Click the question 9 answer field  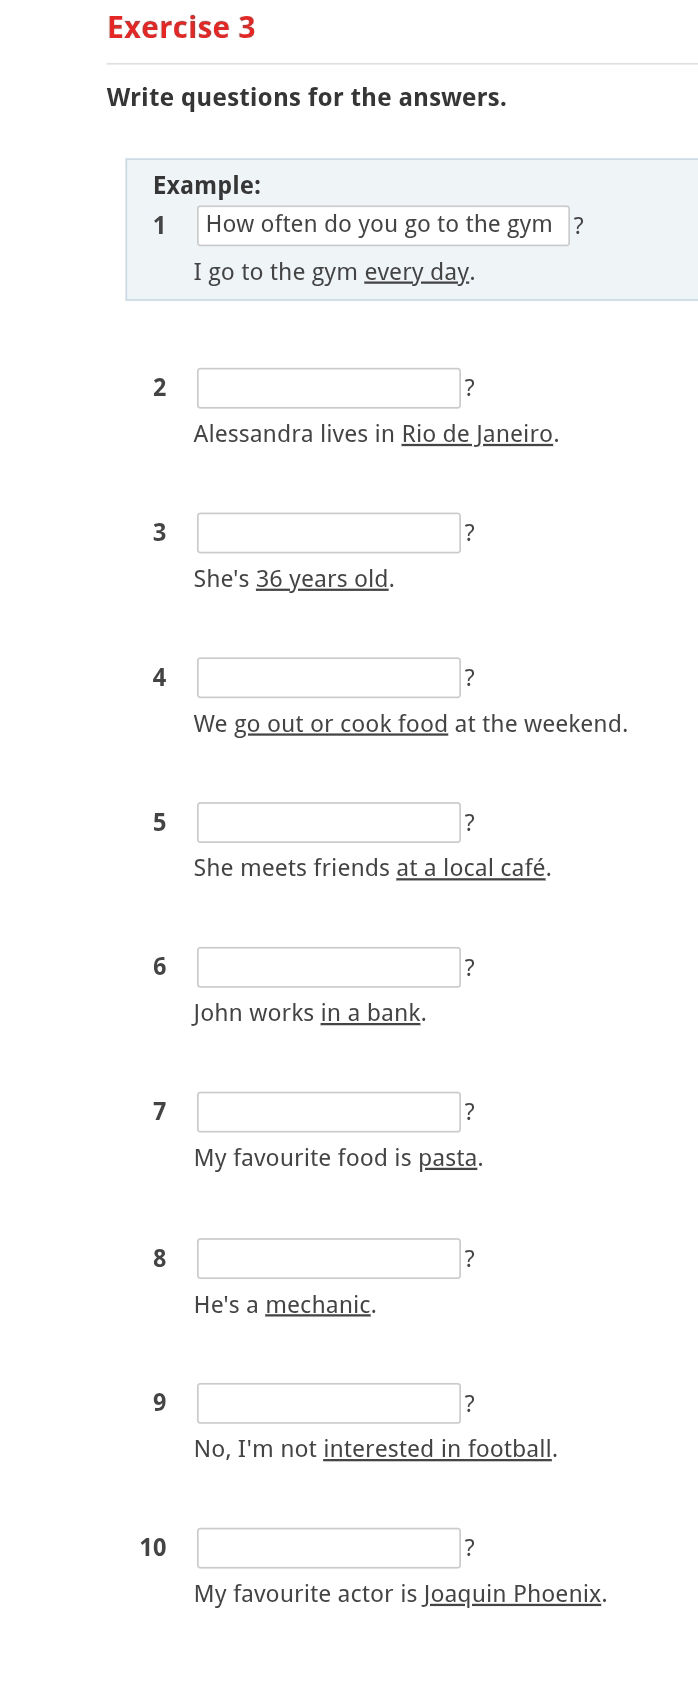point(329,1403)
